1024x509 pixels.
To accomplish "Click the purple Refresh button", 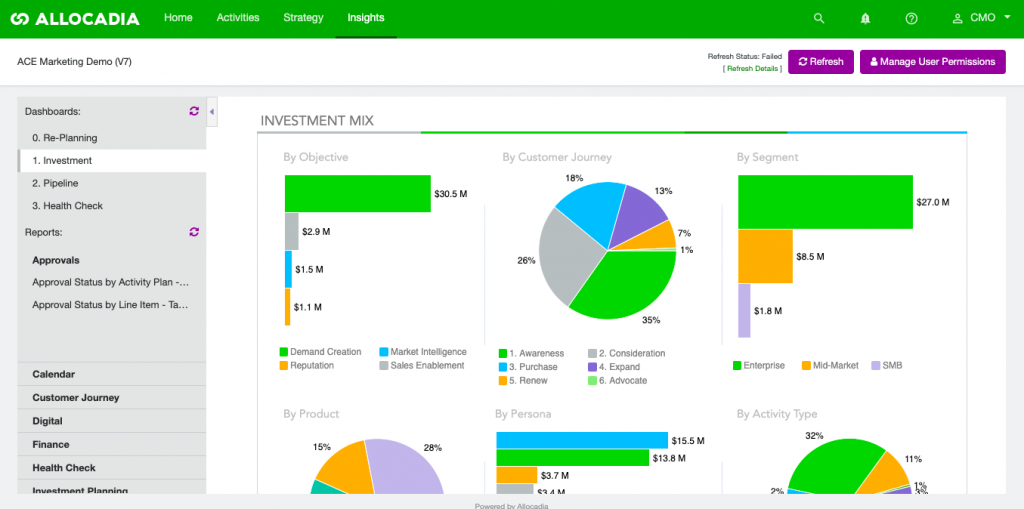I will click(821, 61).
